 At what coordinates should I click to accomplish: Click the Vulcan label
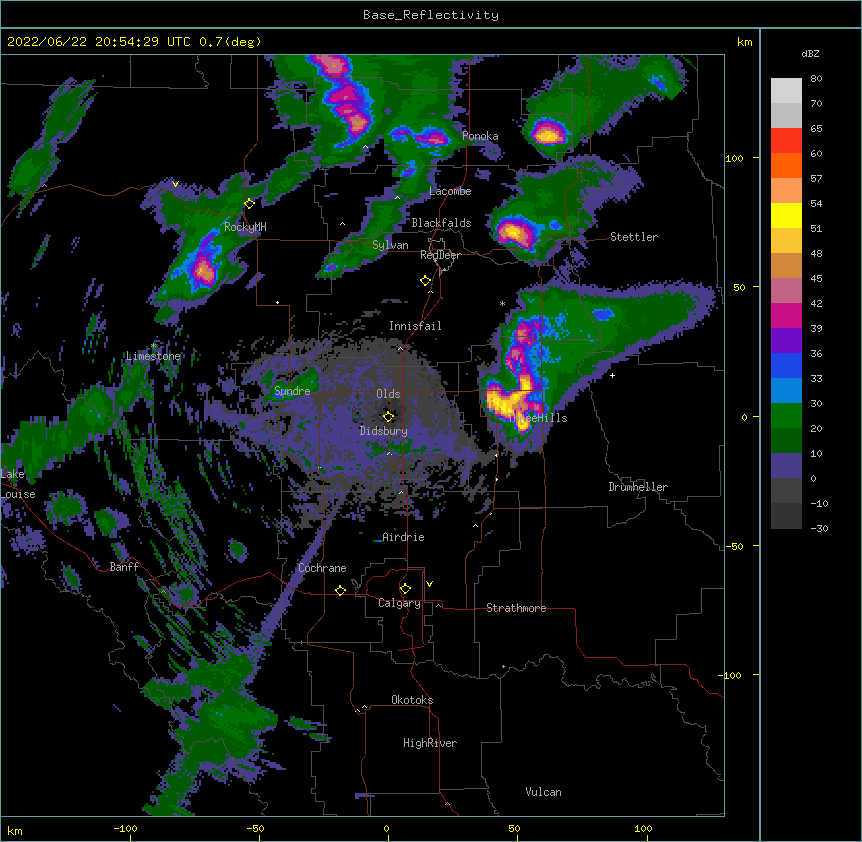(x=543, y=792)
